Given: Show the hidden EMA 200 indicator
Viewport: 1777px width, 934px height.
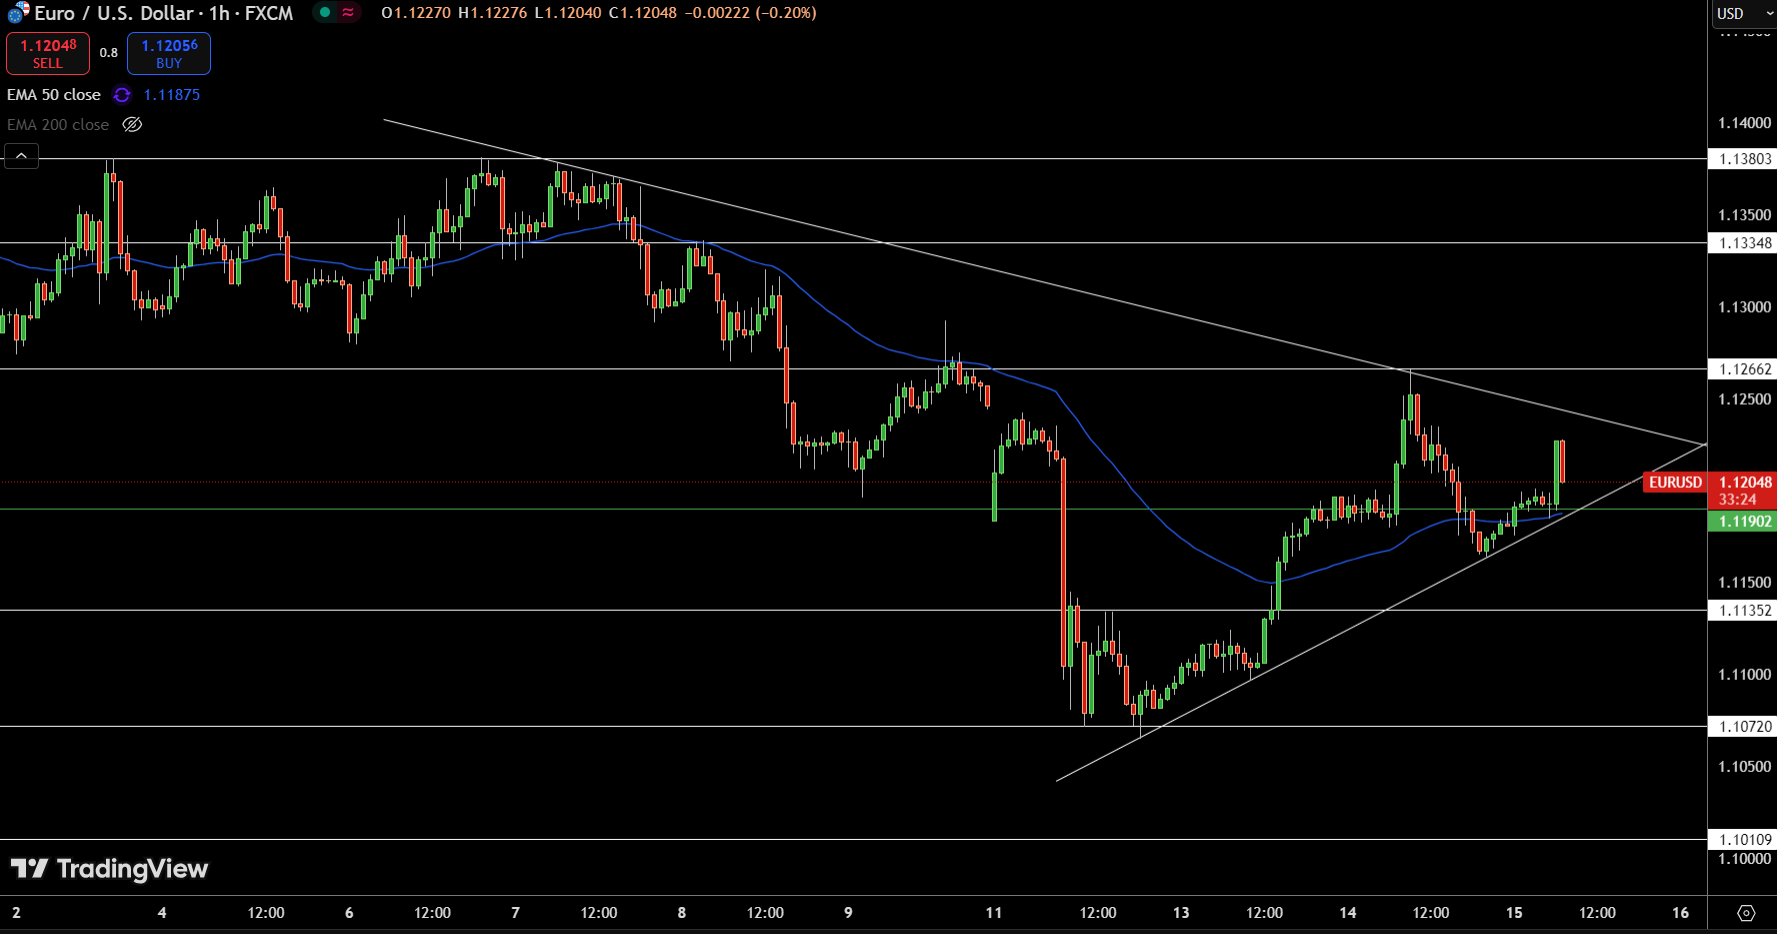Looking at the screenshot, I should point(132,125).
